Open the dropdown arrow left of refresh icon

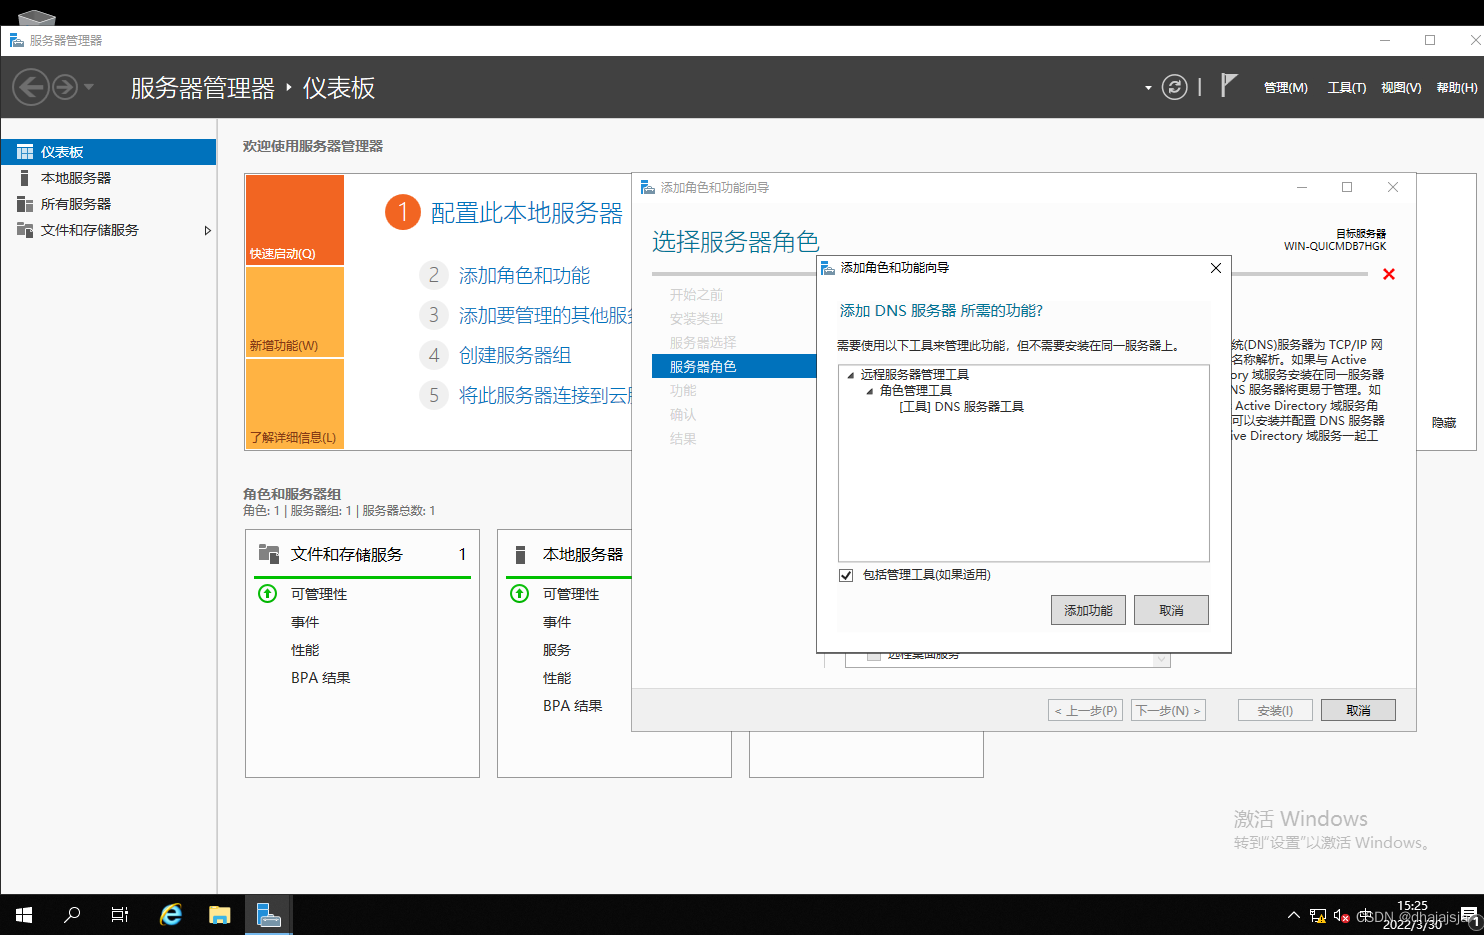[x=1148, y=88]
